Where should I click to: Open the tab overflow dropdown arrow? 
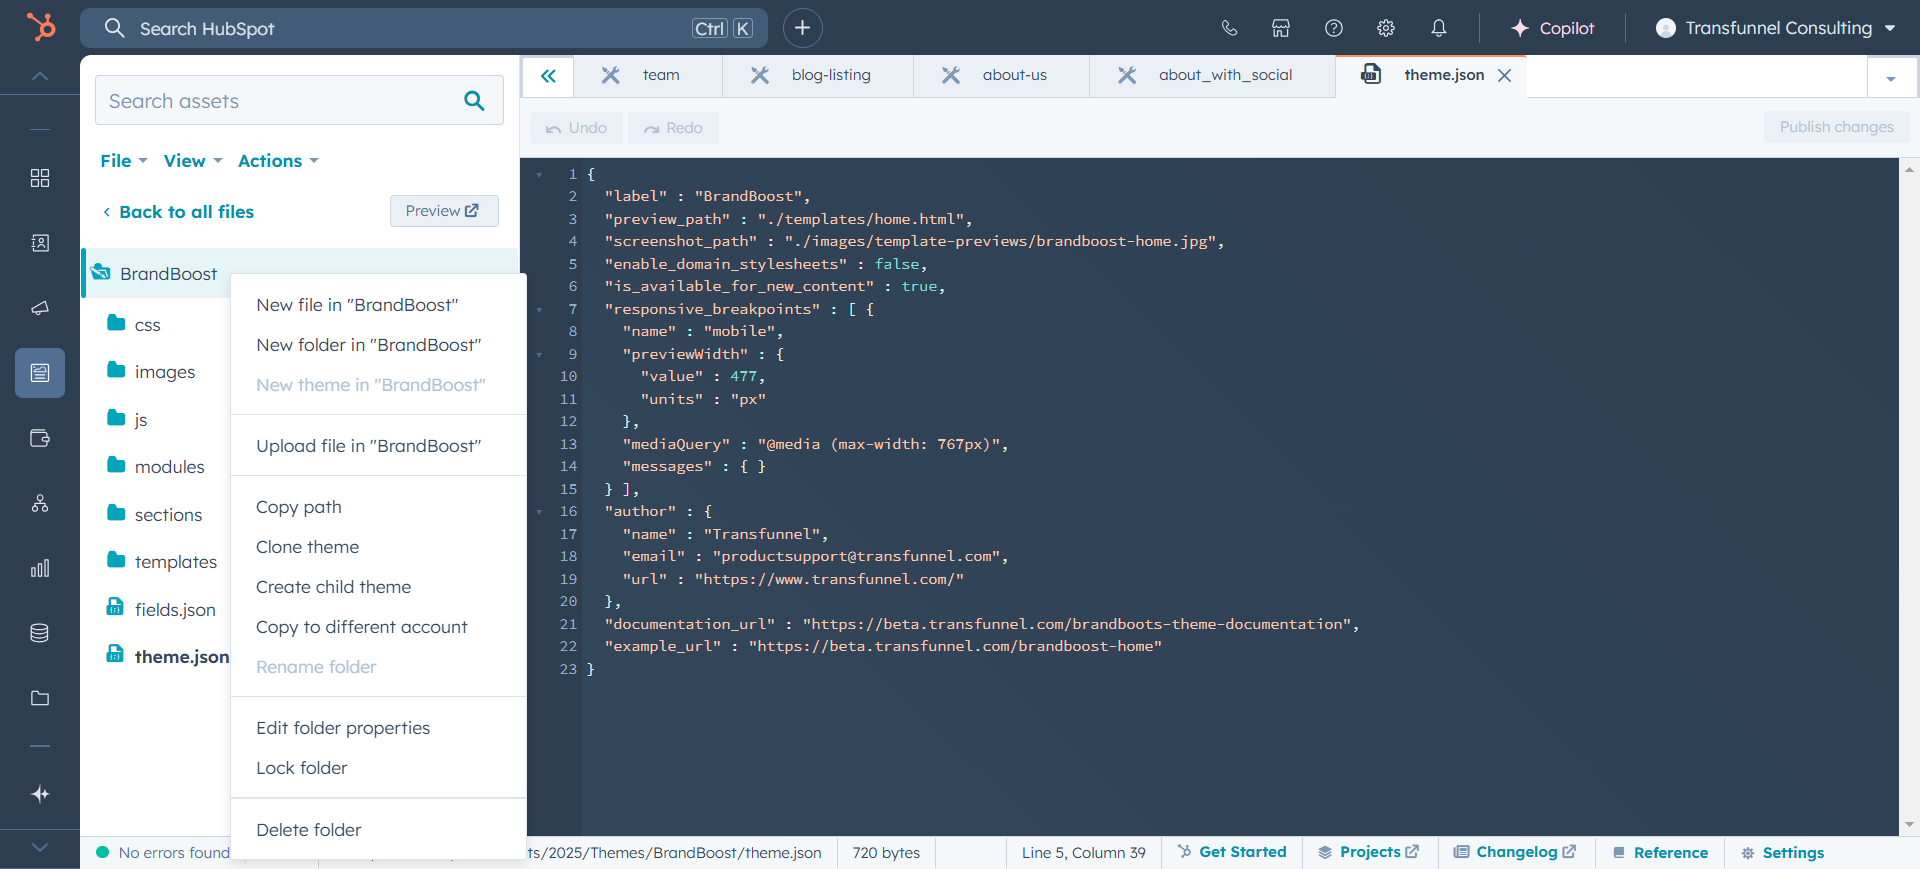pyautogui.click(x=1891, y=78)
